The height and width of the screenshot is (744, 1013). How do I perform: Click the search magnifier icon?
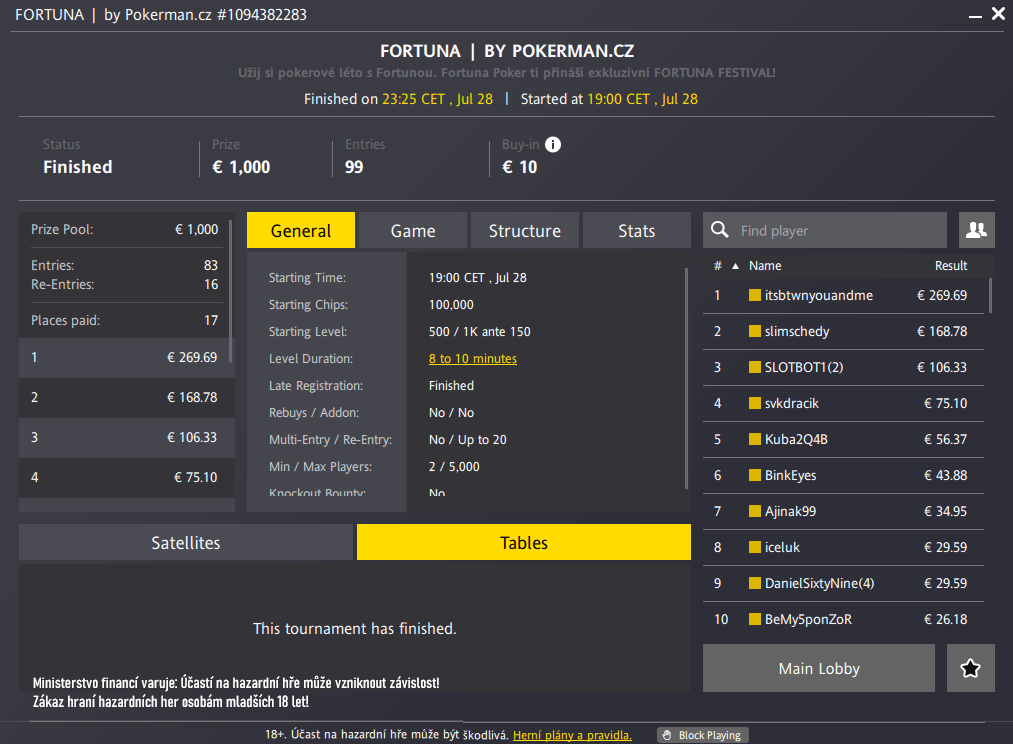tap(720, 230)
